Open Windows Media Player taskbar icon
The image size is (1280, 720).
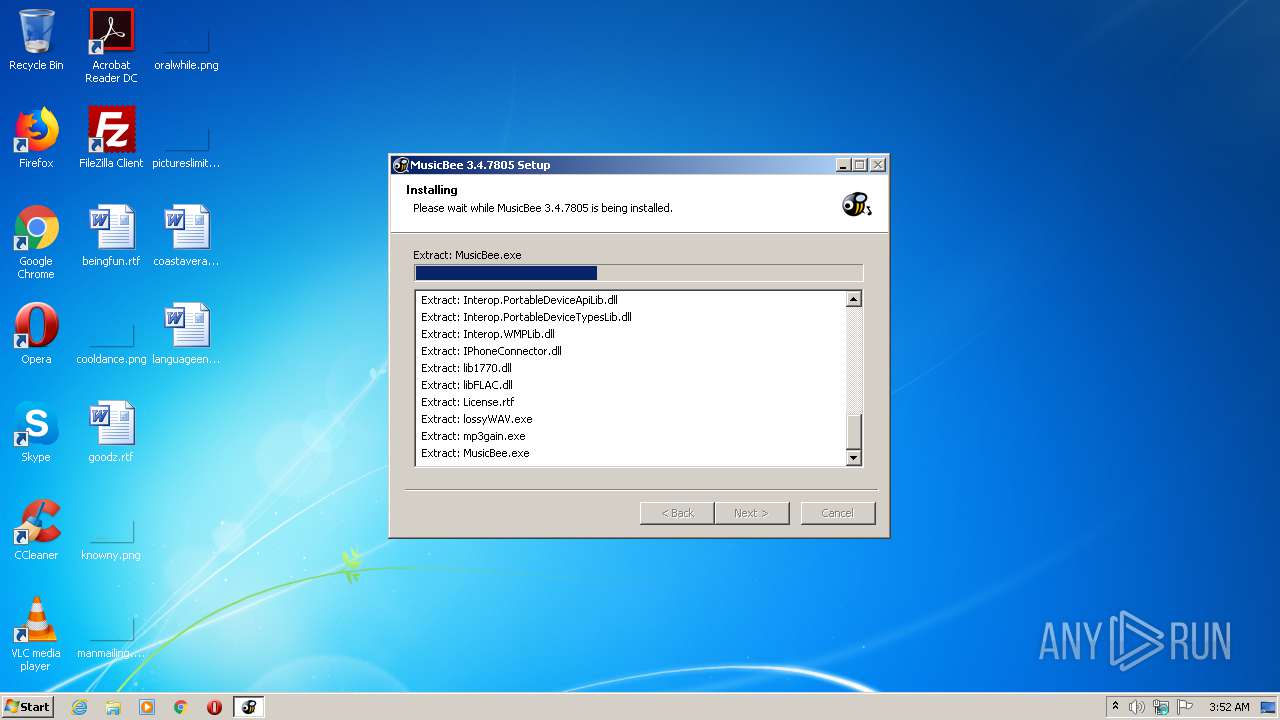(x=147, y=707)
